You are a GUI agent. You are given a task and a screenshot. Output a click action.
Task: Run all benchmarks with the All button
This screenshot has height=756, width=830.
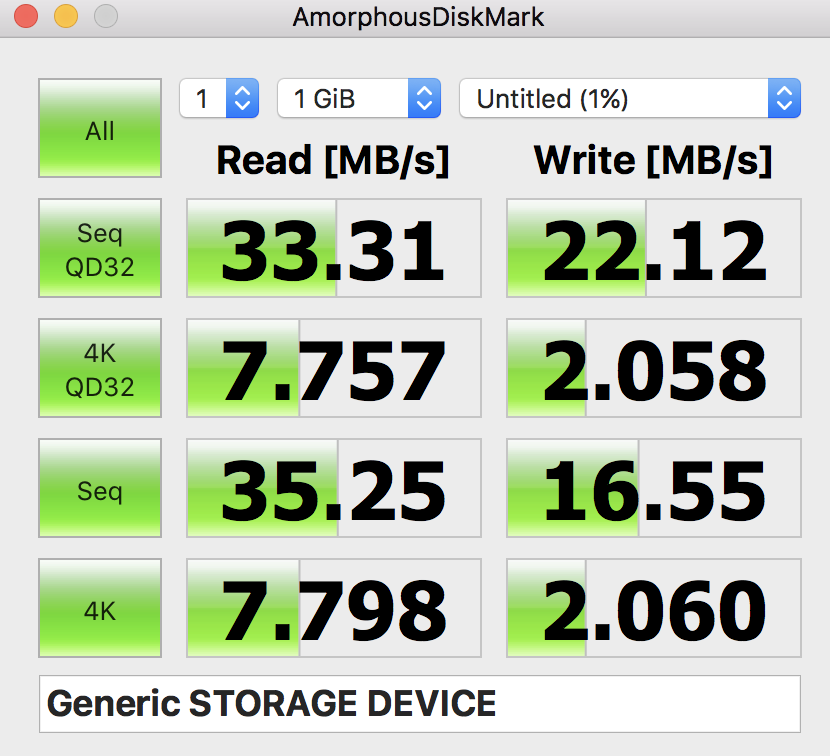(100, 128)
